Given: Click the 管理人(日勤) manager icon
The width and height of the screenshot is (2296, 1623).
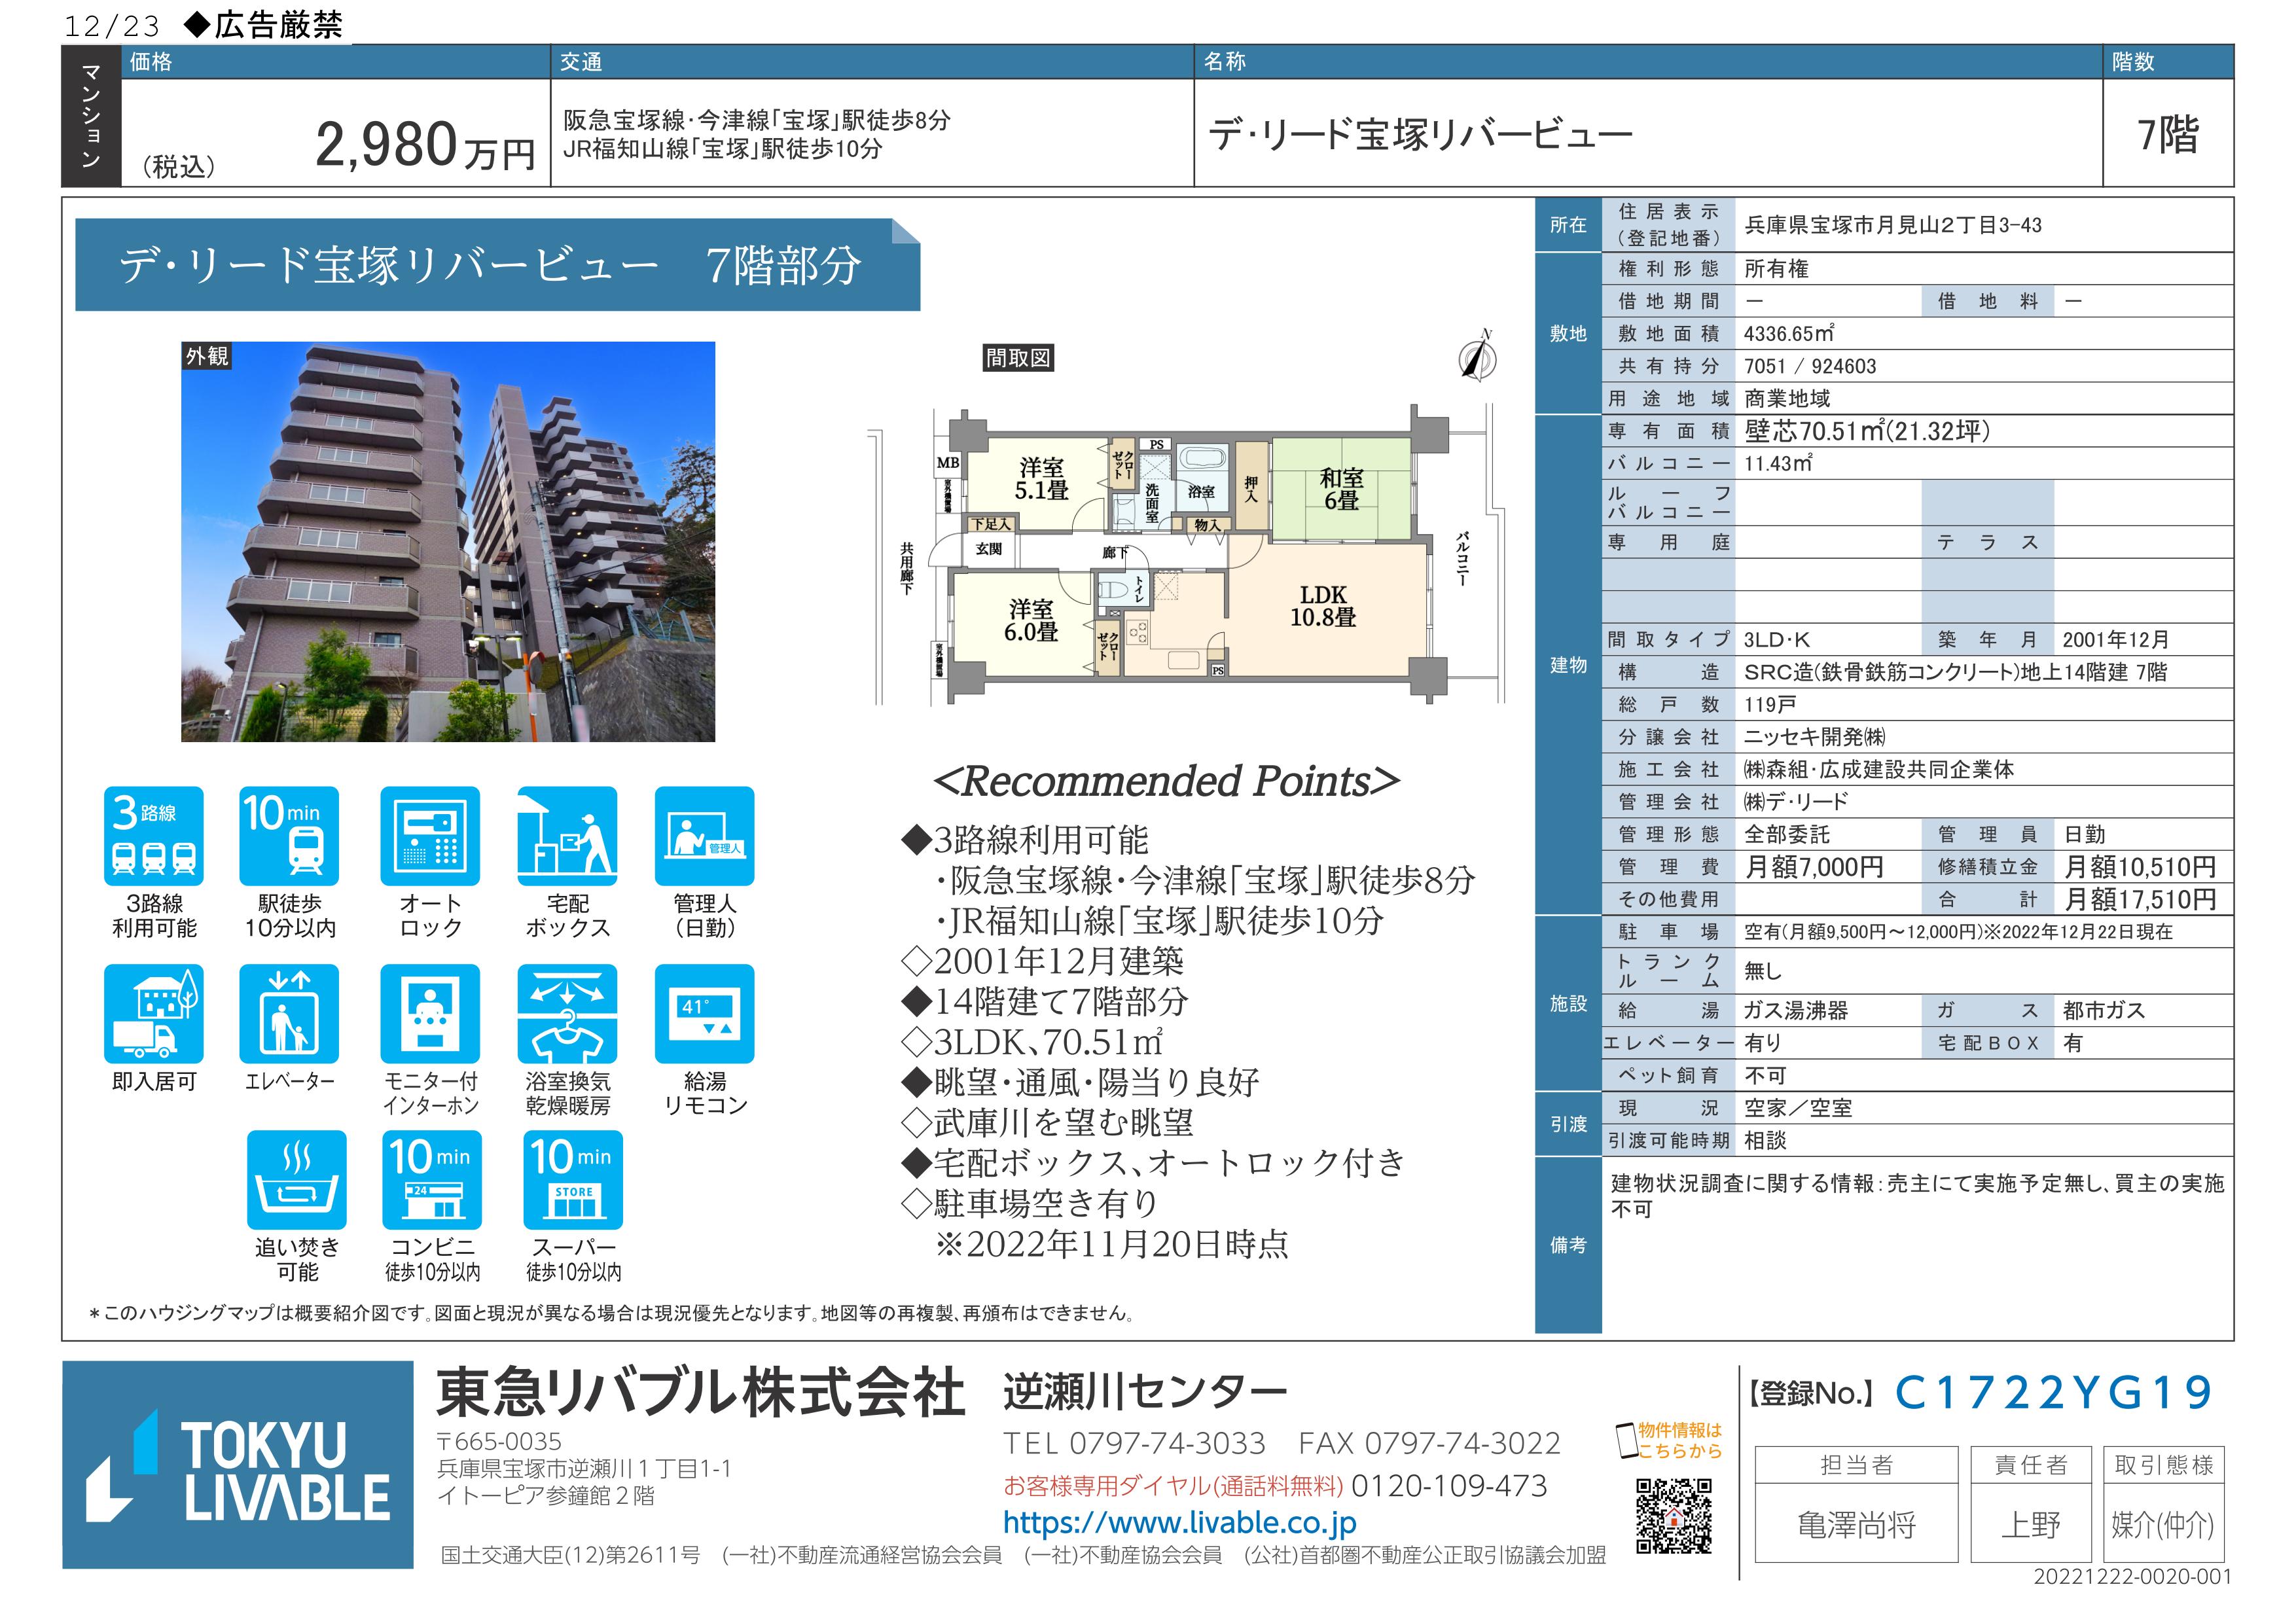Looking at the screenshot, I should [x=704, y=835].
